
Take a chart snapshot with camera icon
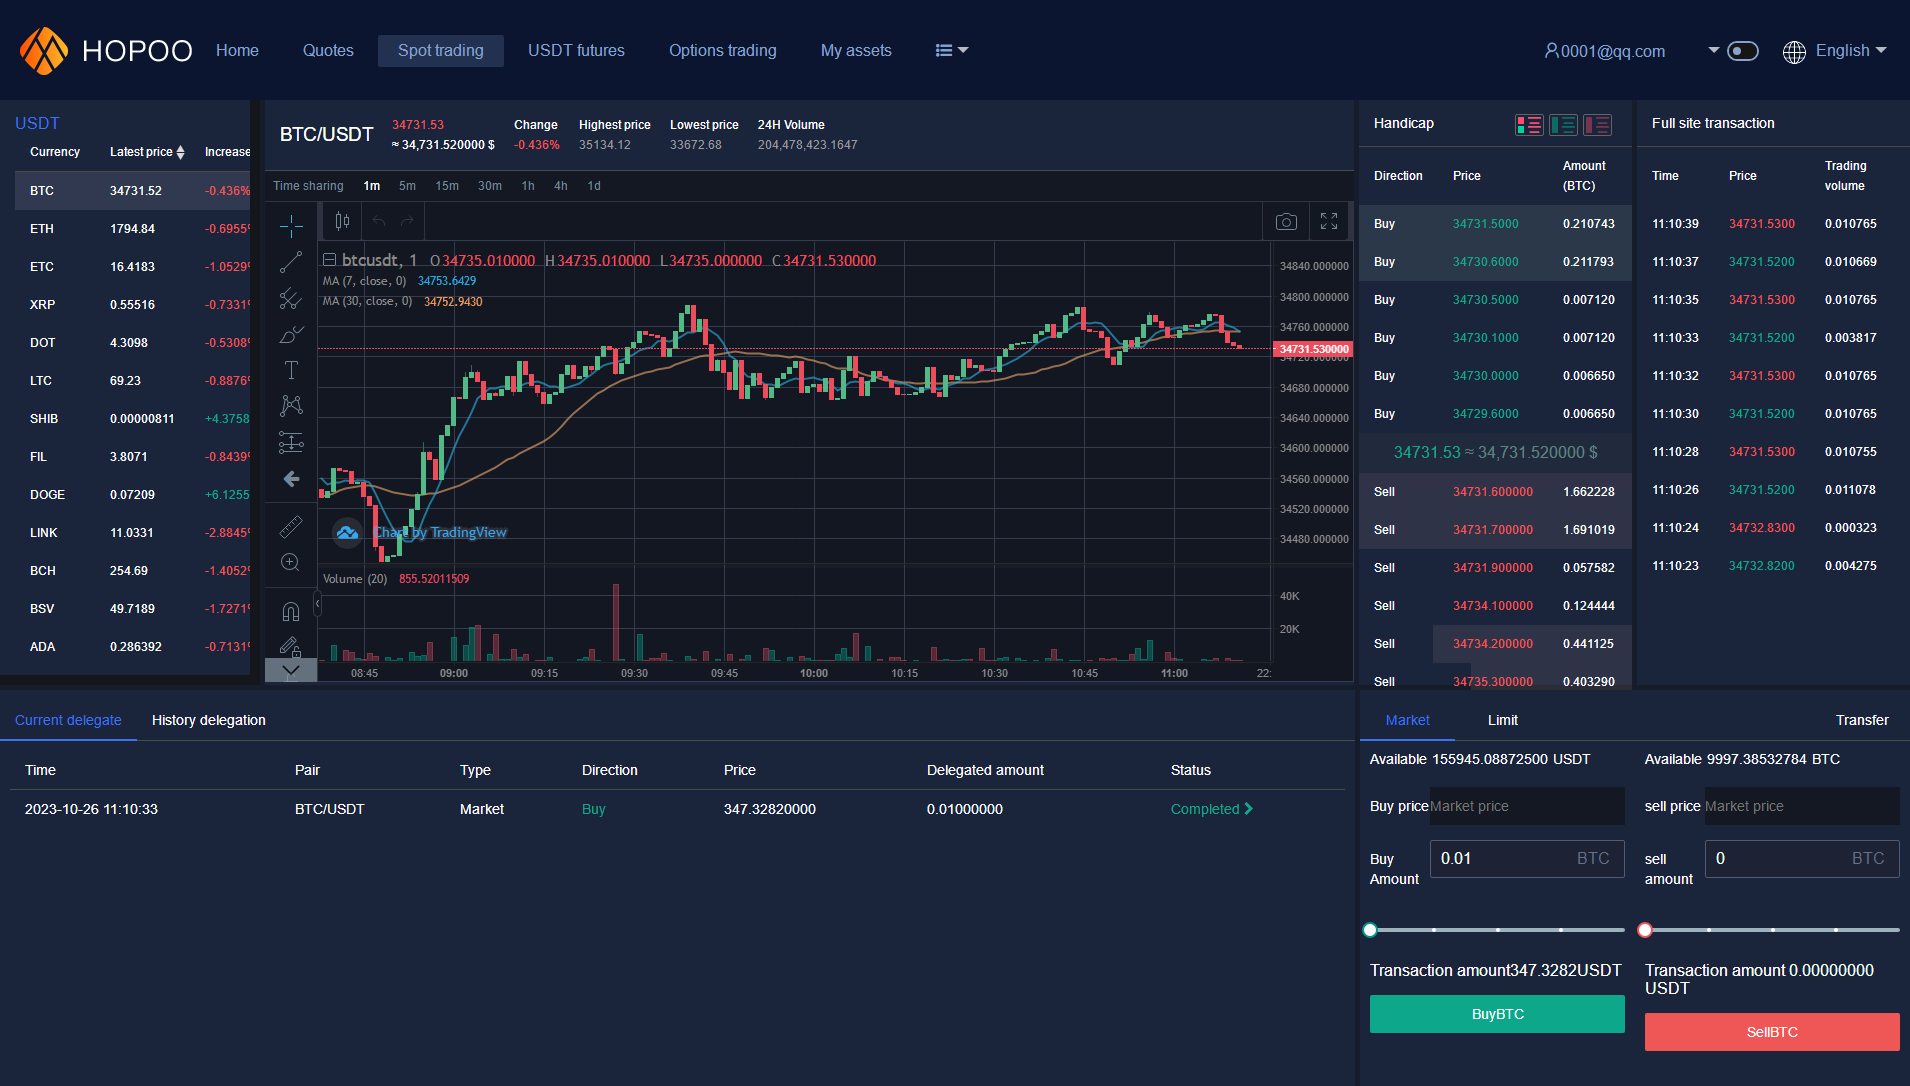pos(1286,221)
